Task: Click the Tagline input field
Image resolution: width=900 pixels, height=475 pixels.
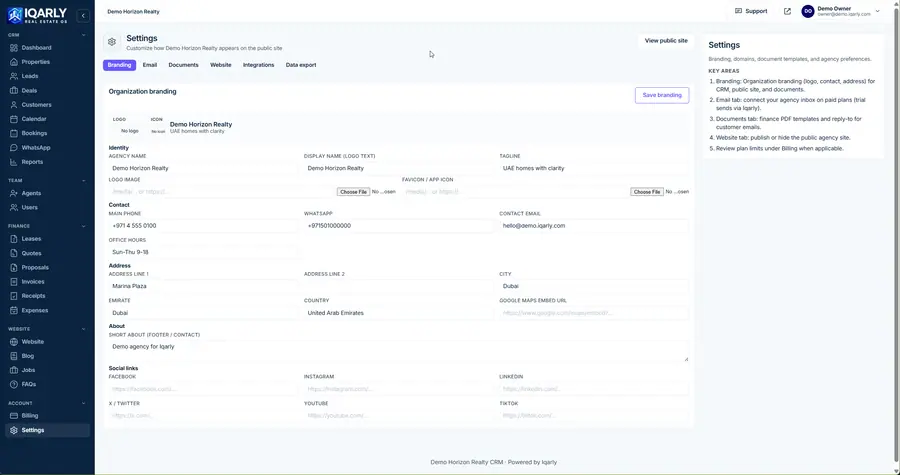Action: pyautogui.click(x=594, y=168)
